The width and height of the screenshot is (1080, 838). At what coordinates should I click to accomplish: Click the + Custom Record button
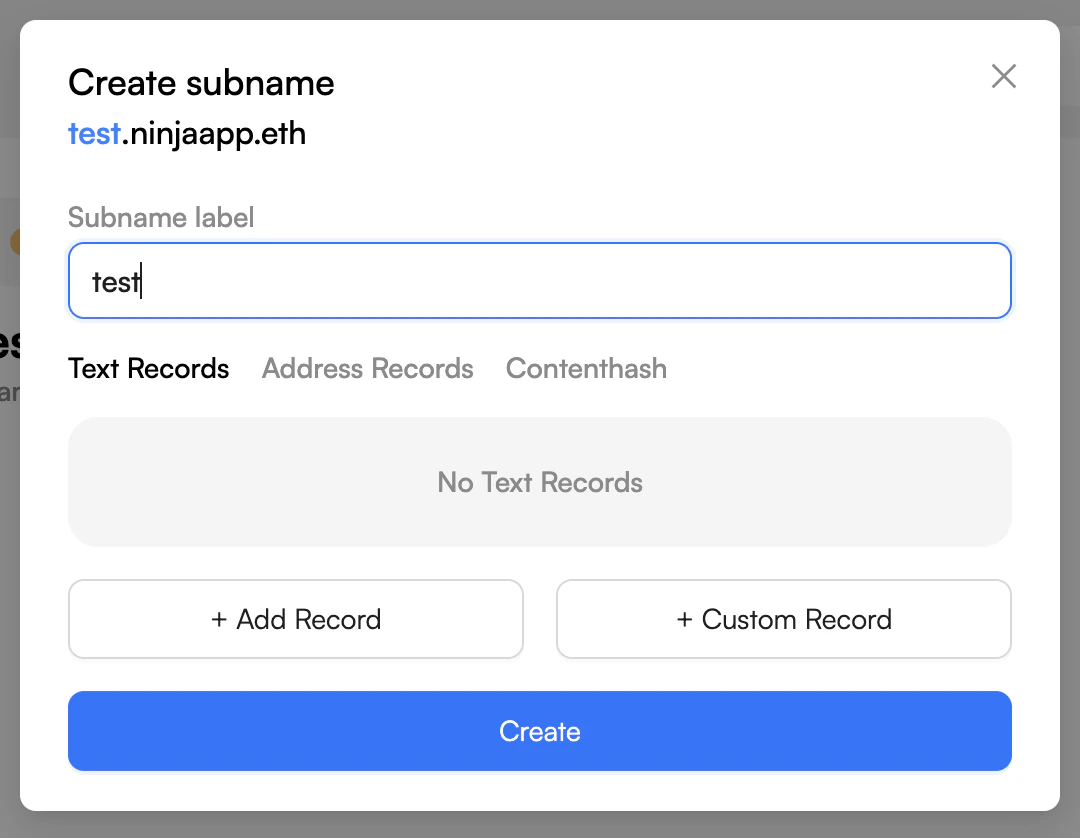tap(784, 619)
